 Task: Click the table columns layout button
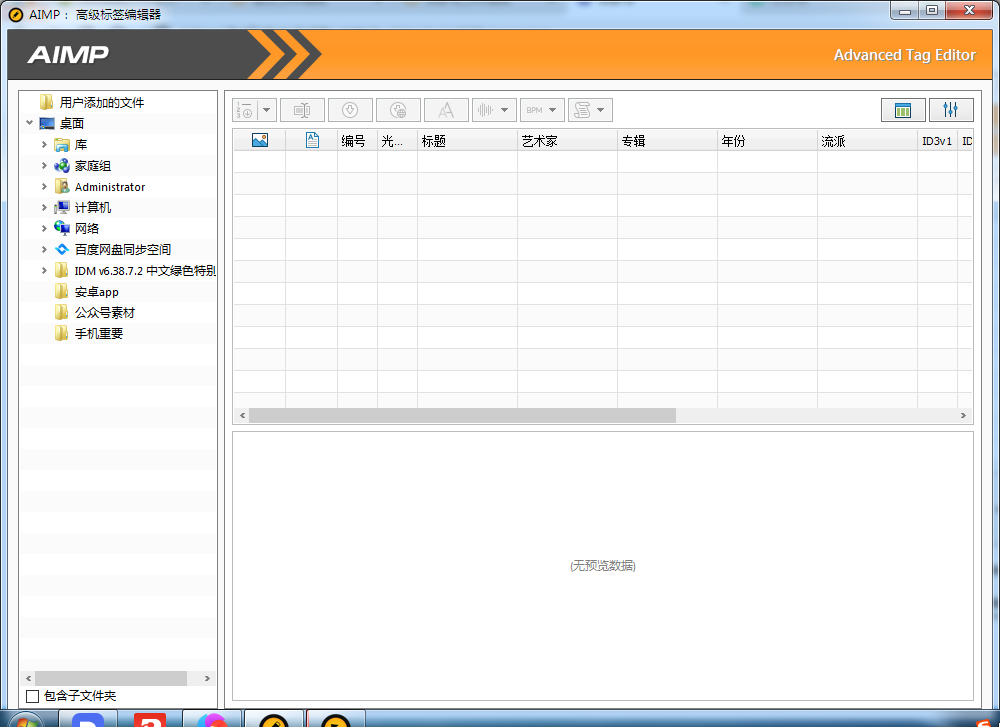tap(903, 110)
